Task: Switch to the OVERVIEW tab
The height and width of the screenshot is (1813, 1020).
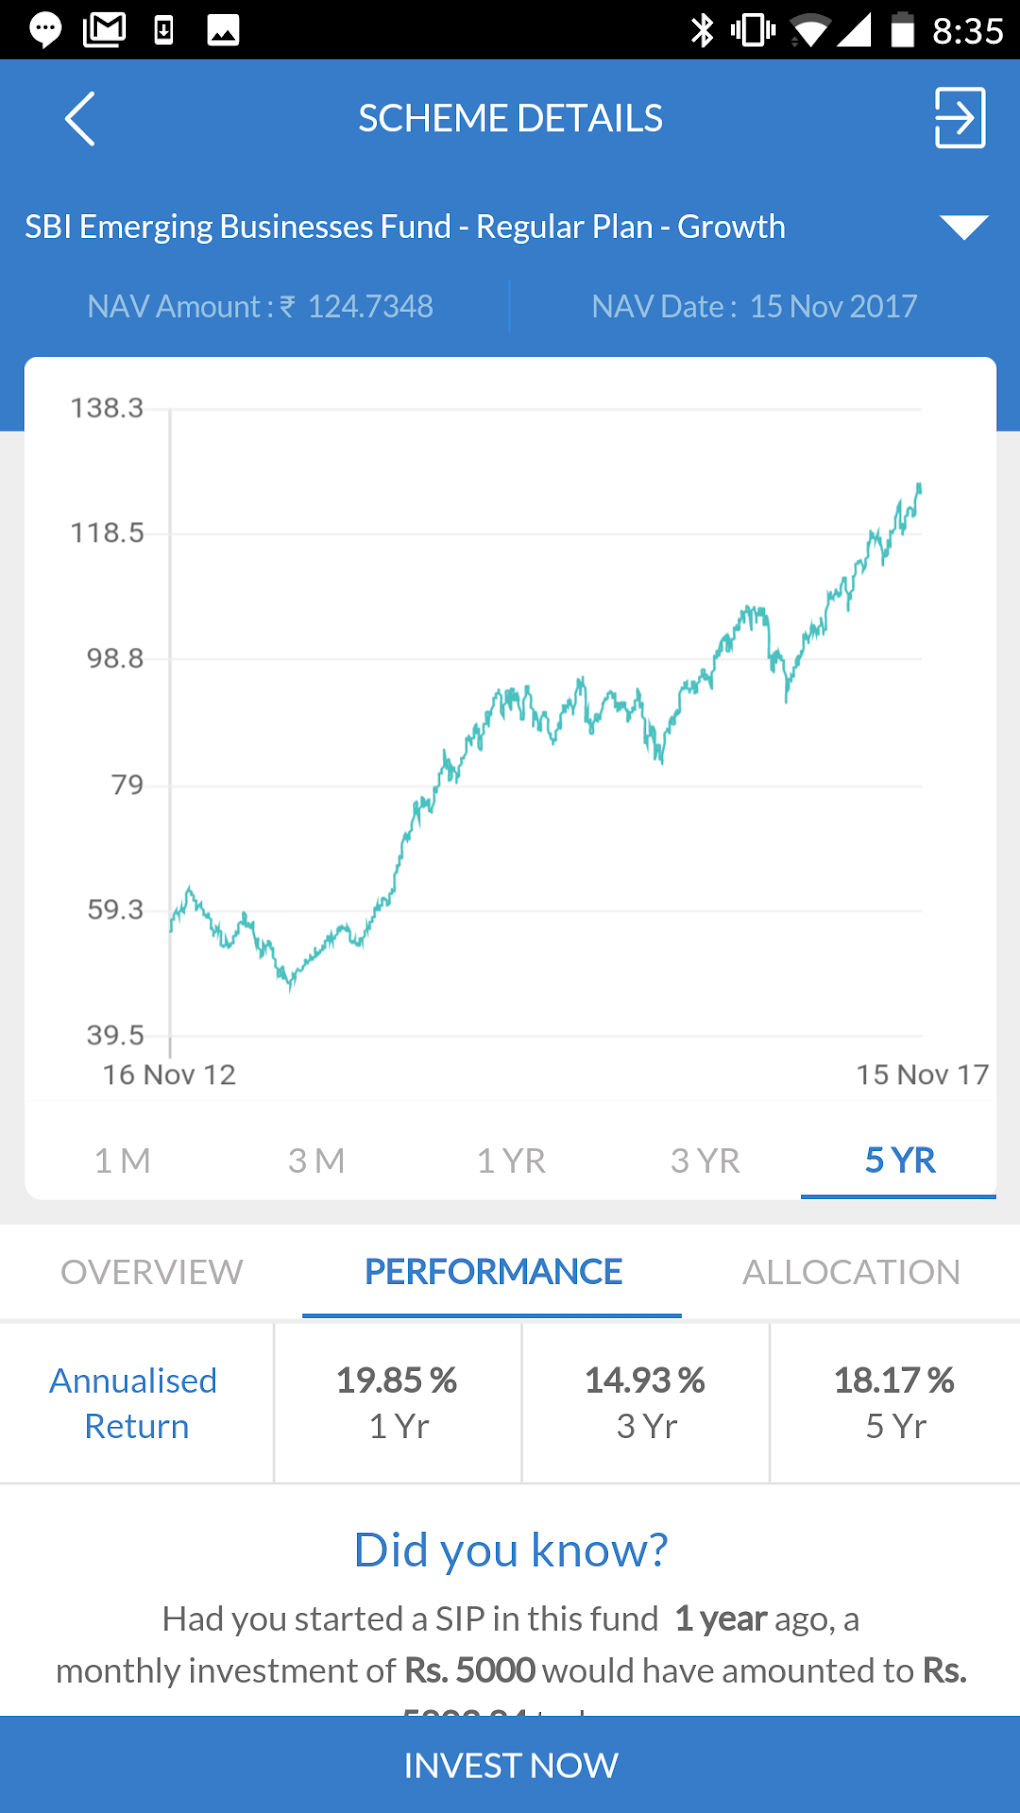Action: (x=151, y=1271)
